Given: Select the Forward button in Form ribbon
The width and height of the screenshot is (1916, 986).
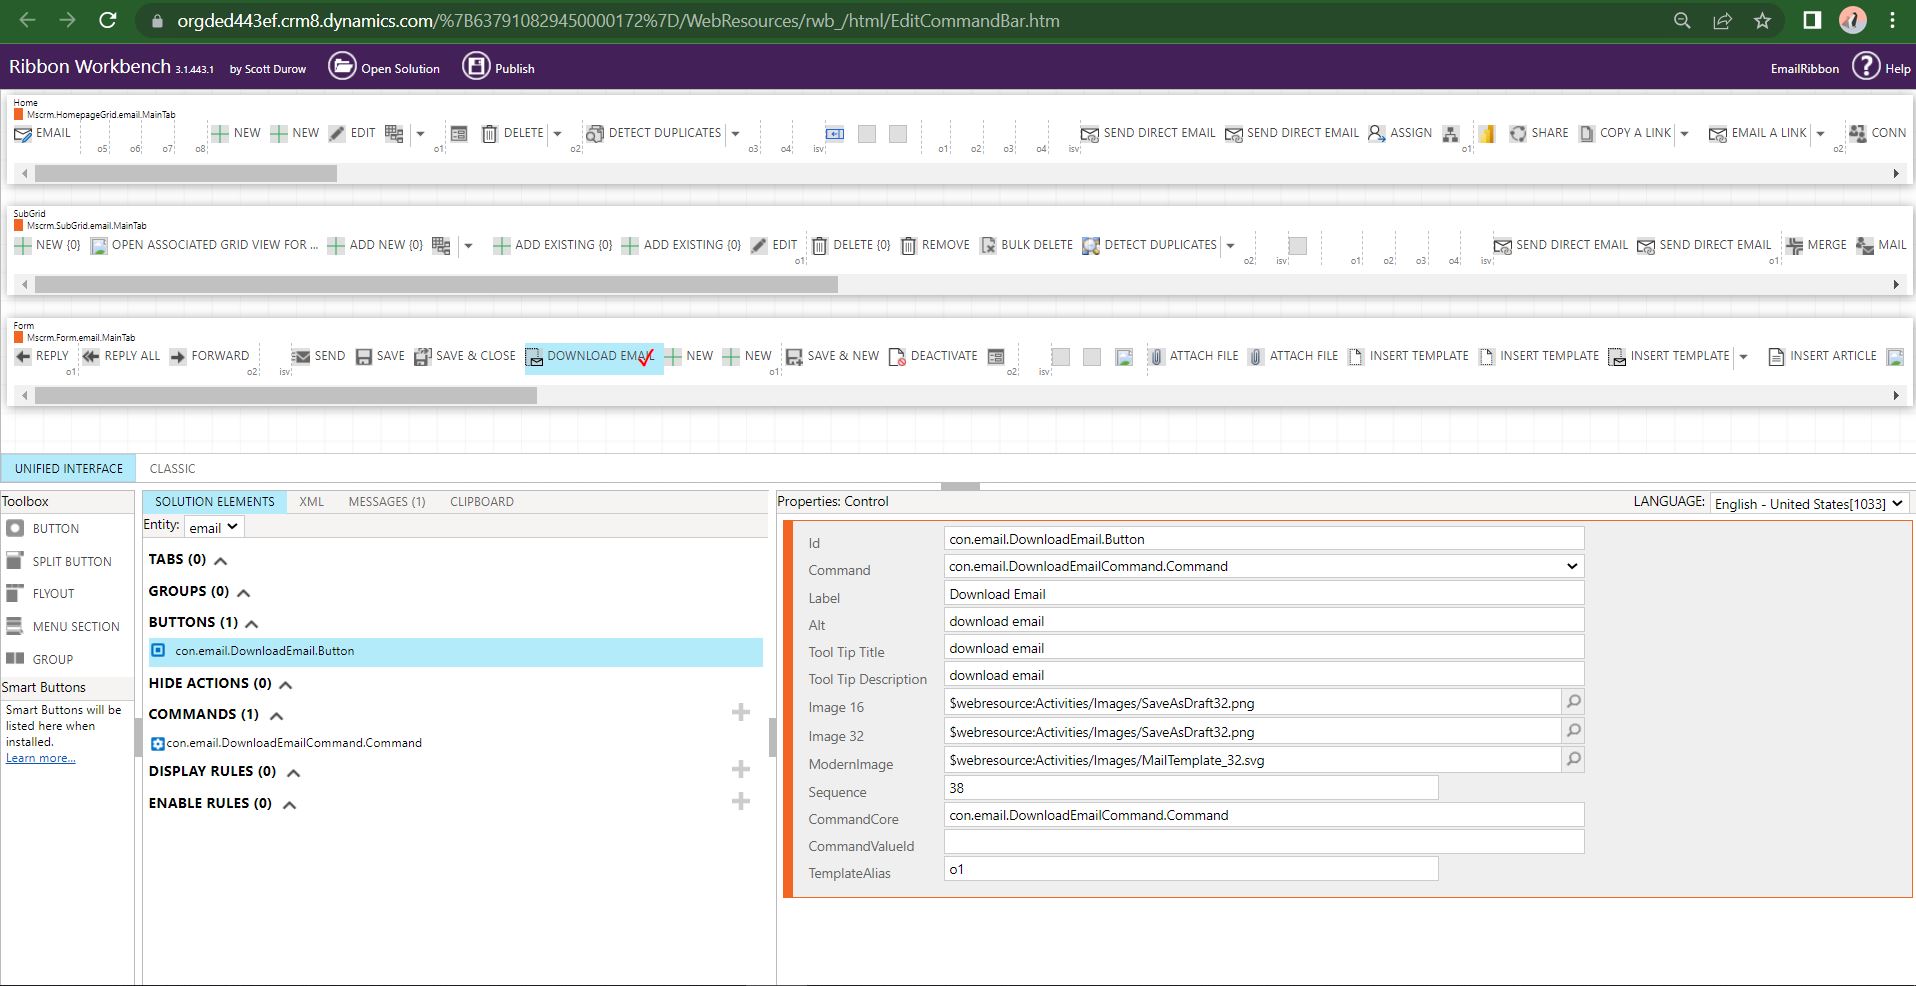Looking at the screenshot, I should (209, 356).
